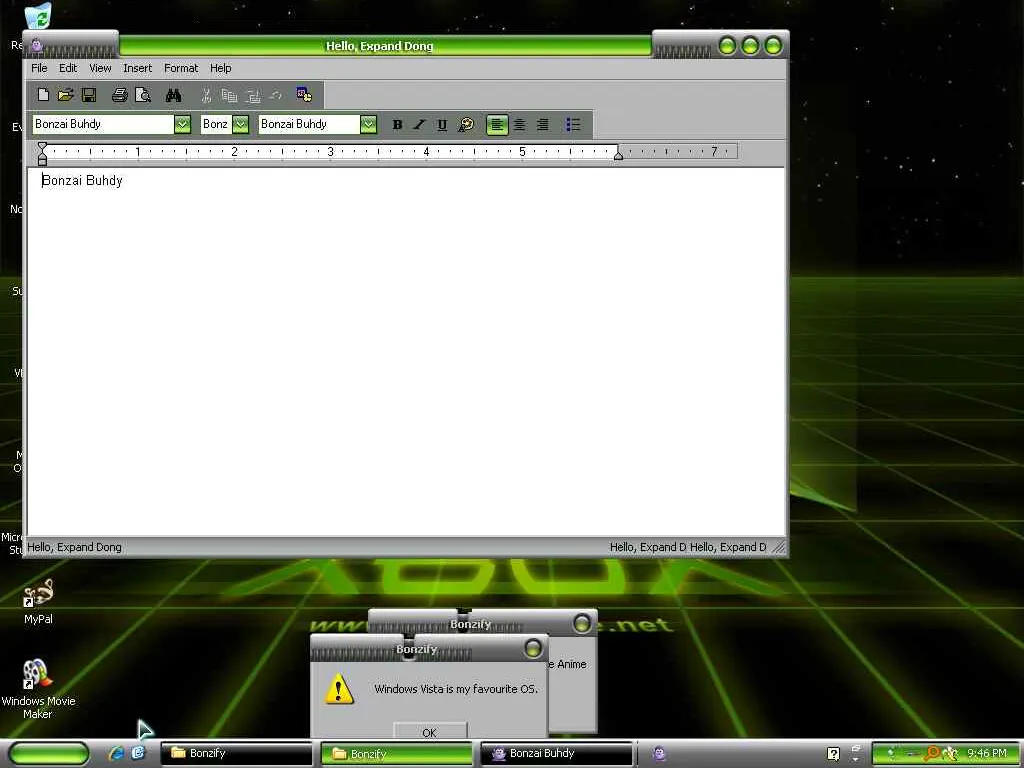The width and height of the screenshot is (1024, 768).
Task: Toggle bullet list style
Action: pos(573,124)
